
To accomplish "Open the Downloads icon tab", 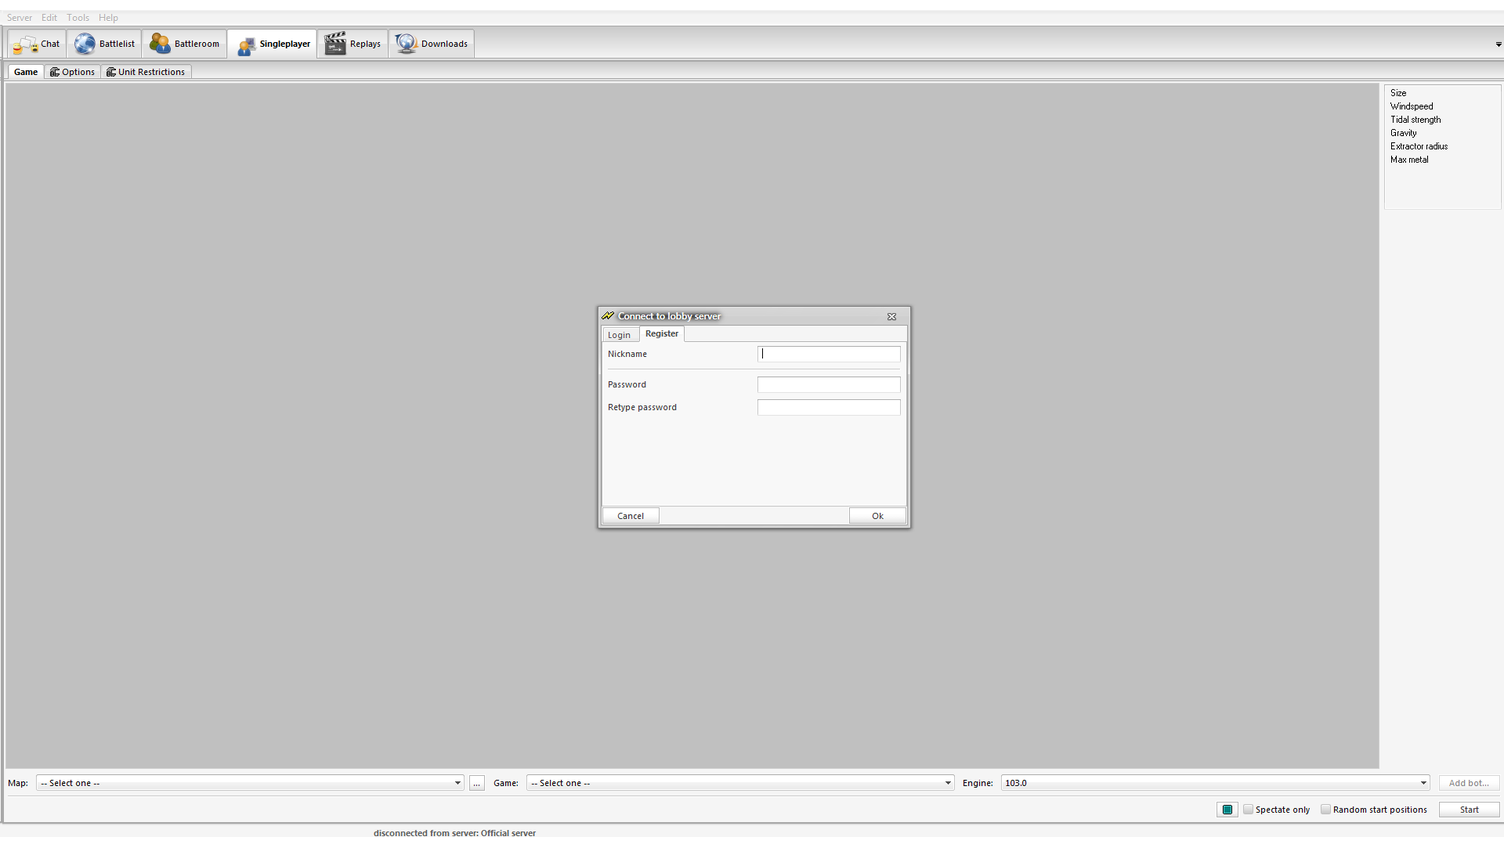I will click(x=406, y=44).
